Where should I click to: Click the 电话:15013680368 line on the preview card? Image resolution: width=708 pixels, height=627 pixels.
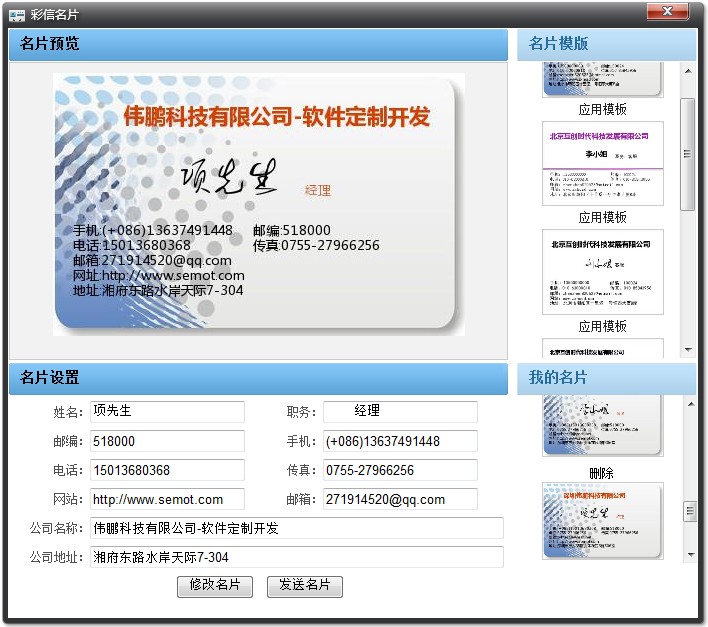(x=131, y=245)
